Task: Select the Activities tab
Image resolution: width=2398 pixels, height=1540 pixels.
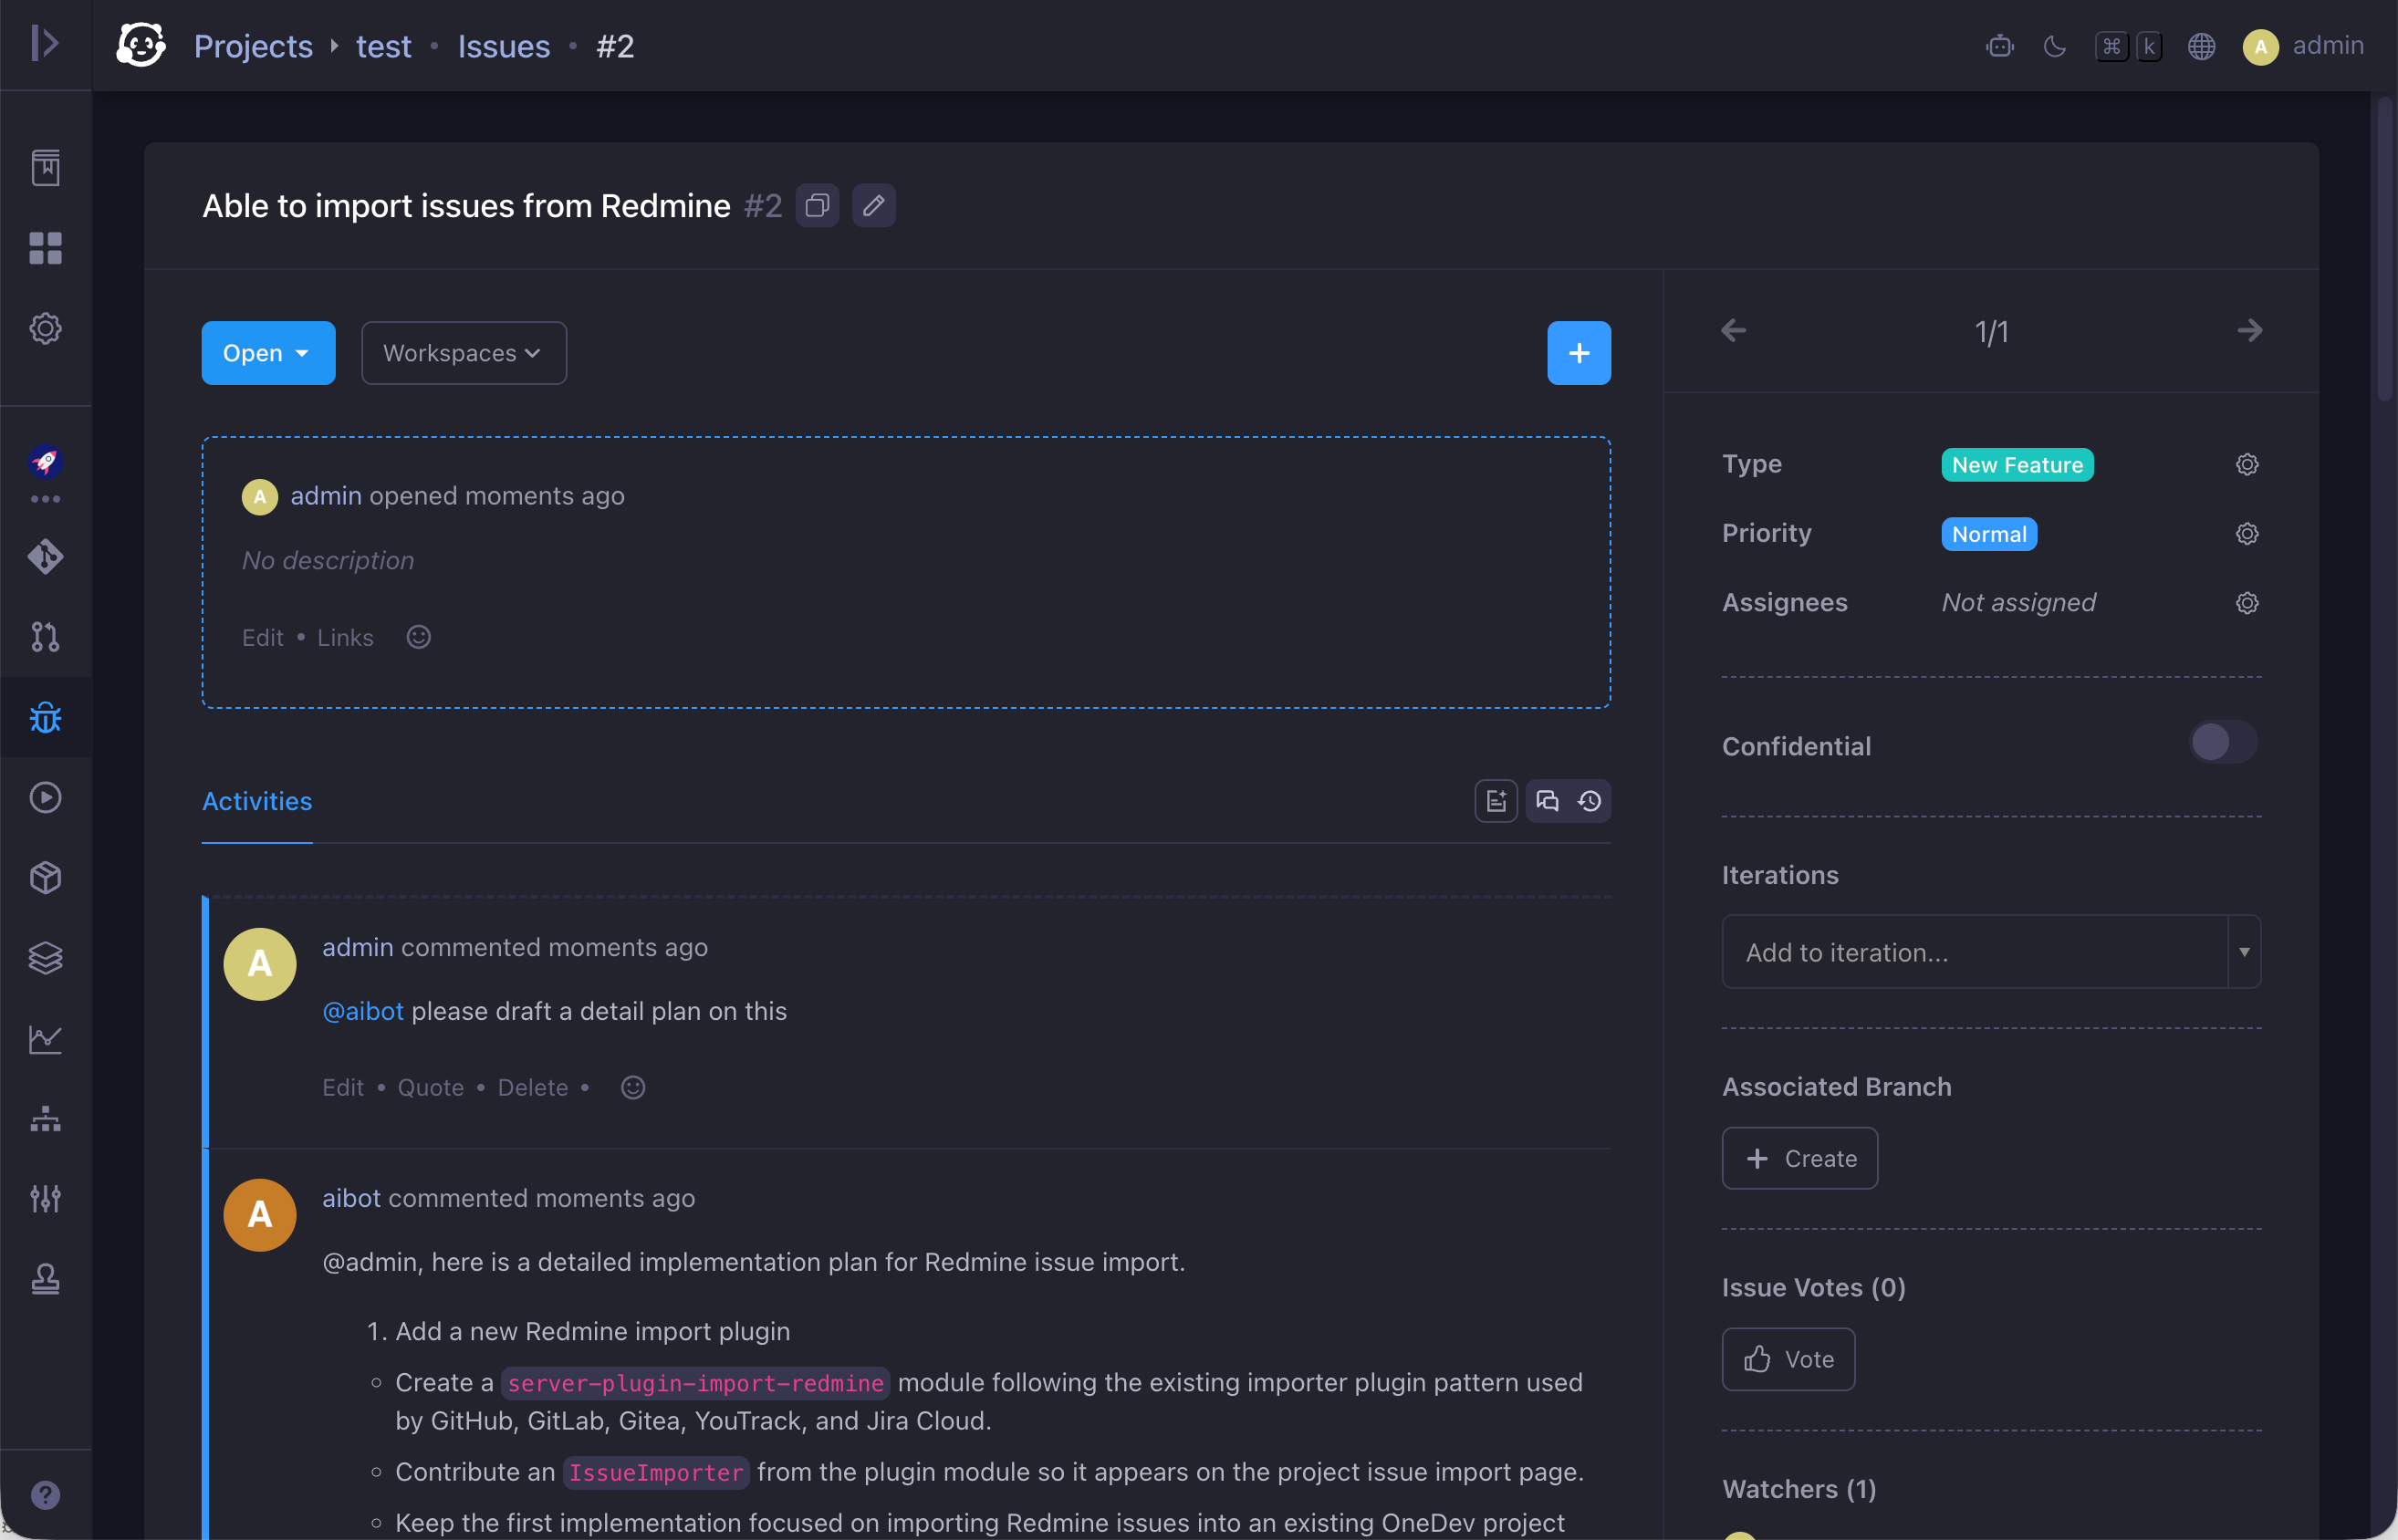Action: [x=257, y=801]
